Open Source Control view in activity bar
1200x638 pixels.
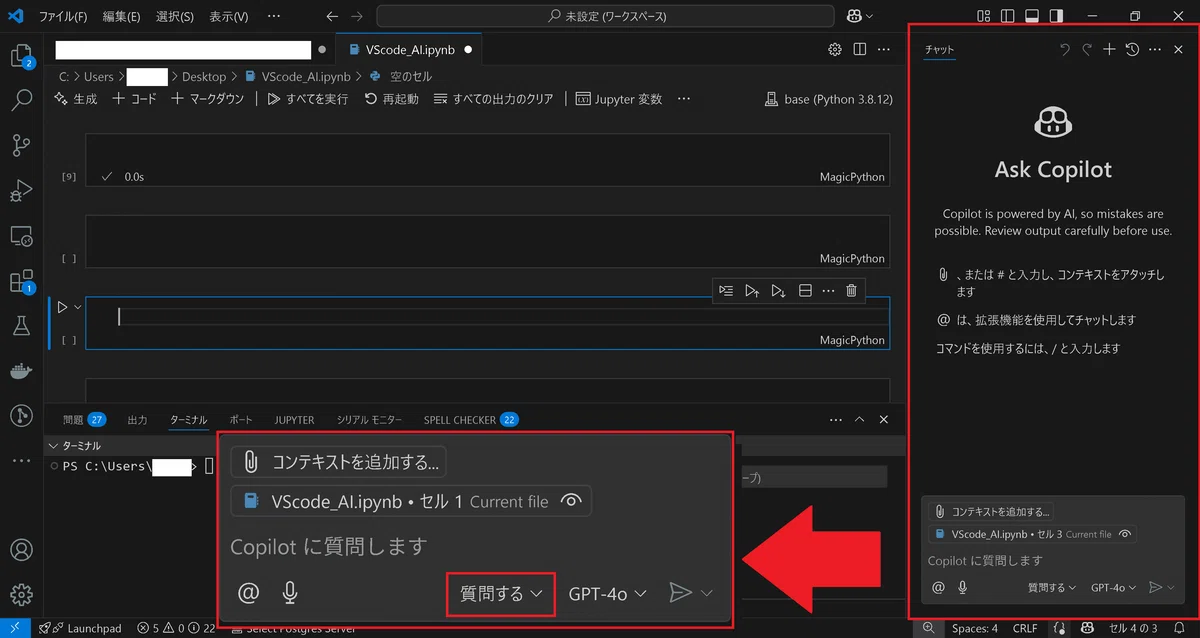pos(21,145)
